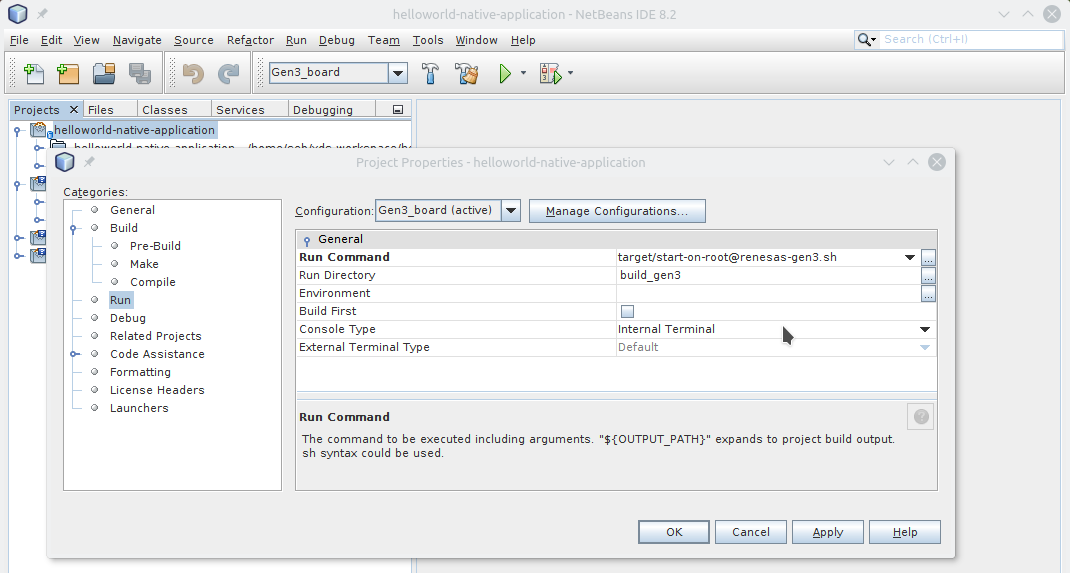Click the Clean and Build icon
Screen dimensions: 1070x573
tap(467, 73)
